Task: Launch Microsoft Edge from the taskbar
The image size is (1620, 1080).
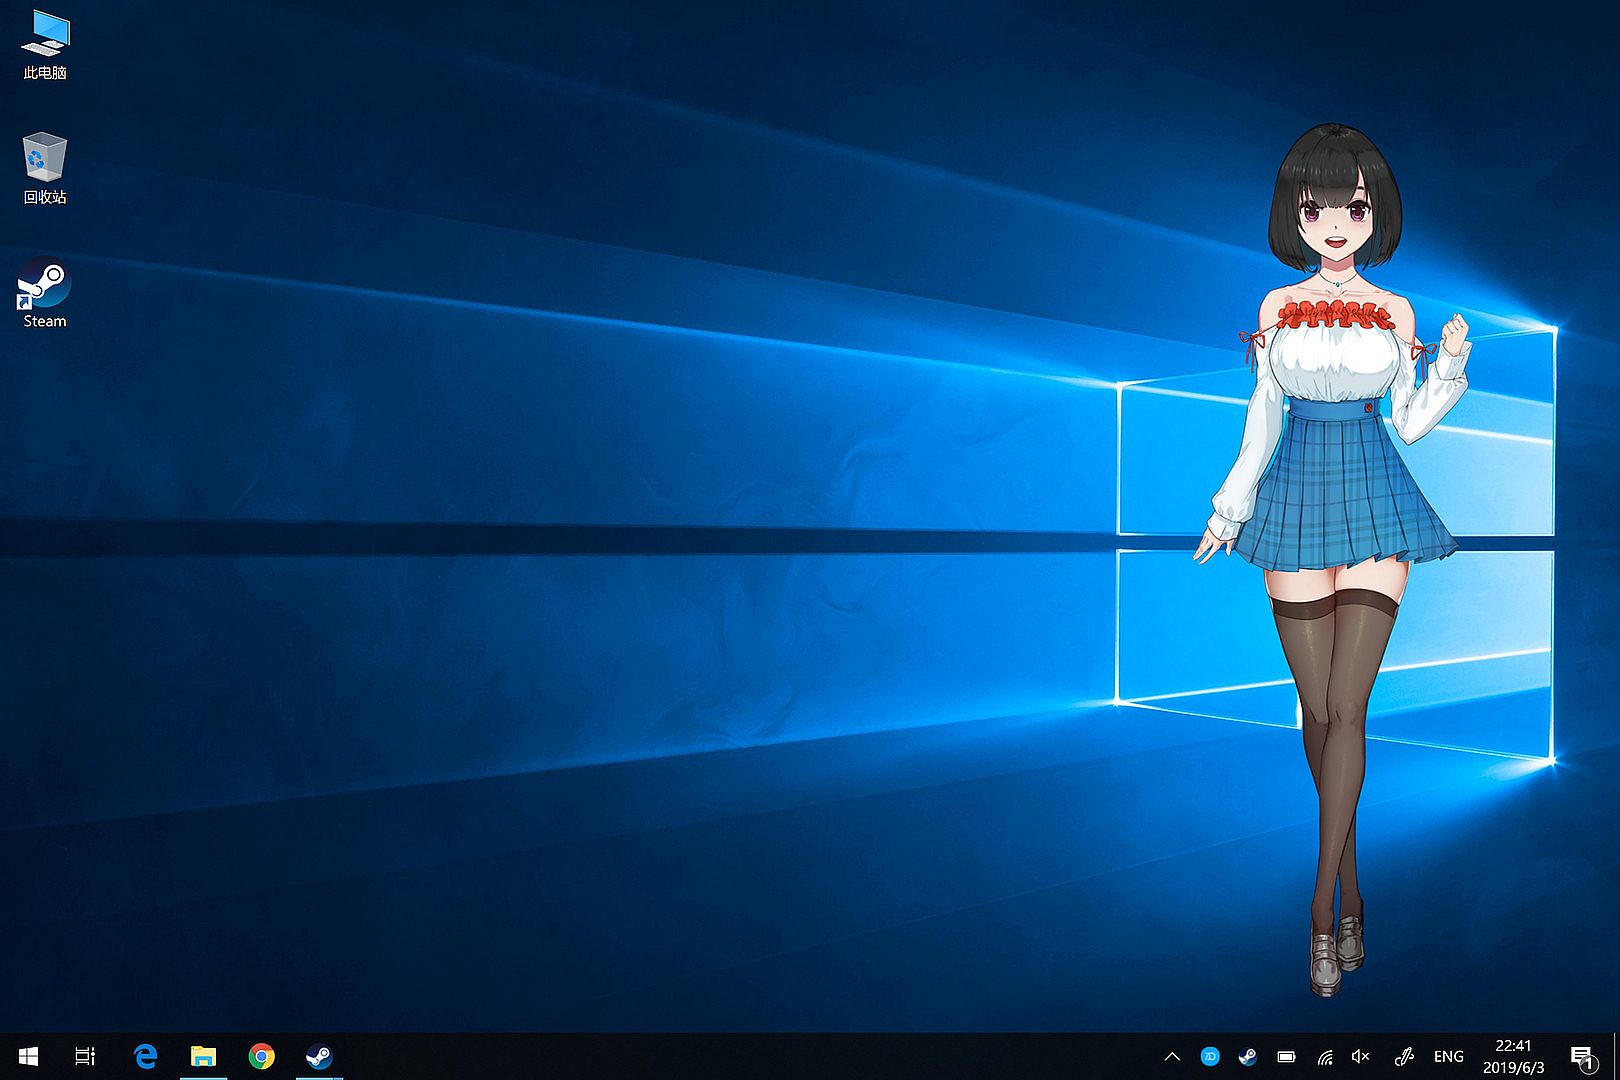Action: (x=146, y=1056)
